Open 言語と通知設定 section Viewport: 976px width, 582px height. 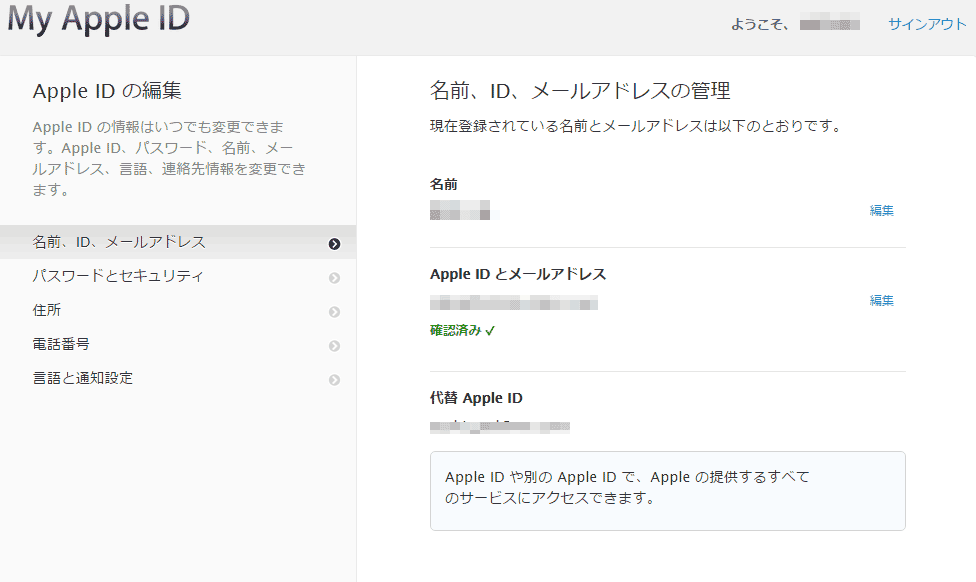point(83,378)
